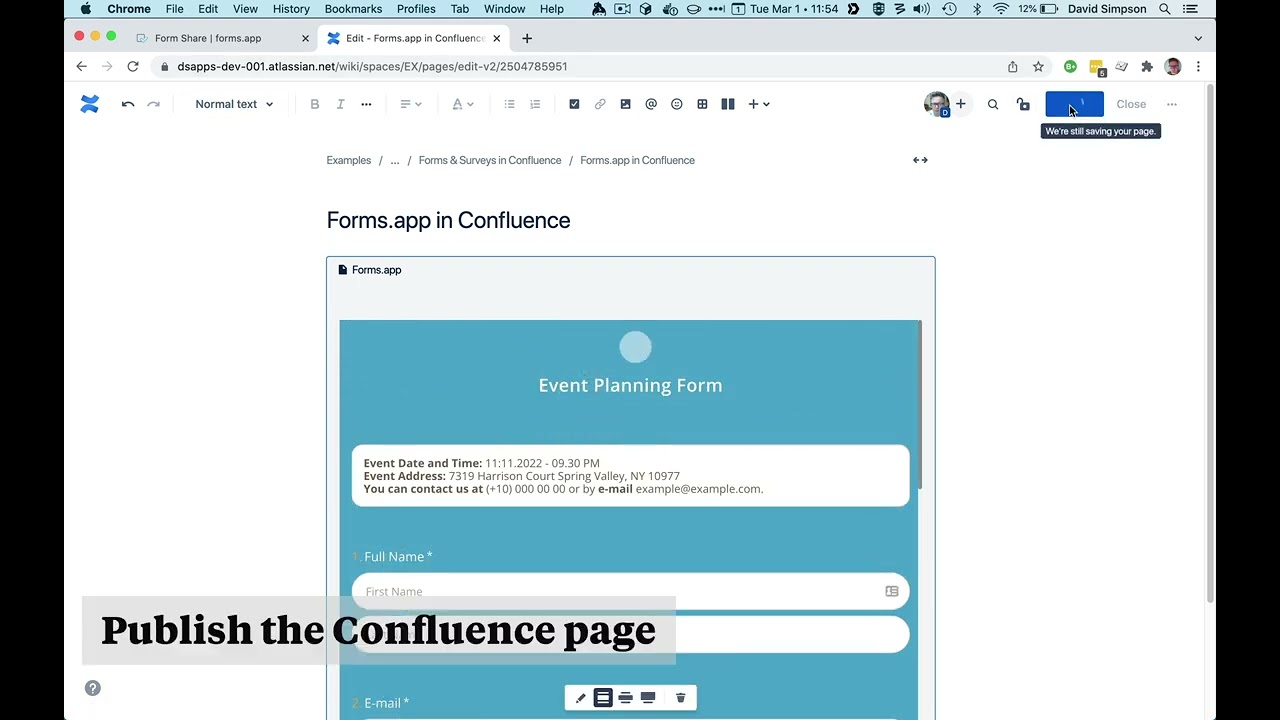Click the Forms.app macro header label
The height and width of the screenshot is (720, 1280).
click(x=370, y=270)
